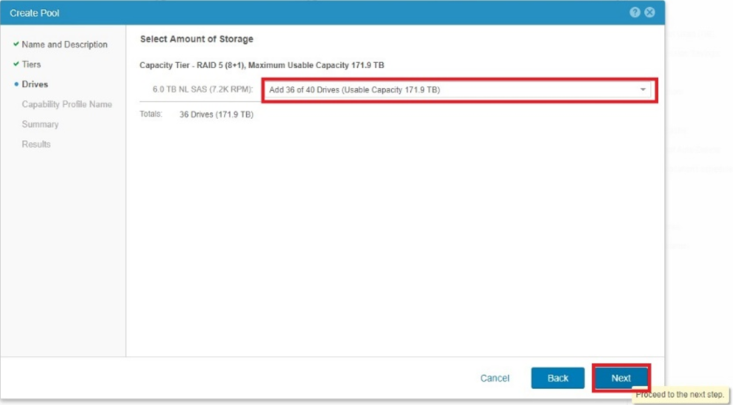Click green checkmark beside Name and Description
Viewport: 733px width, 405px height.
[x=16, y=44]
